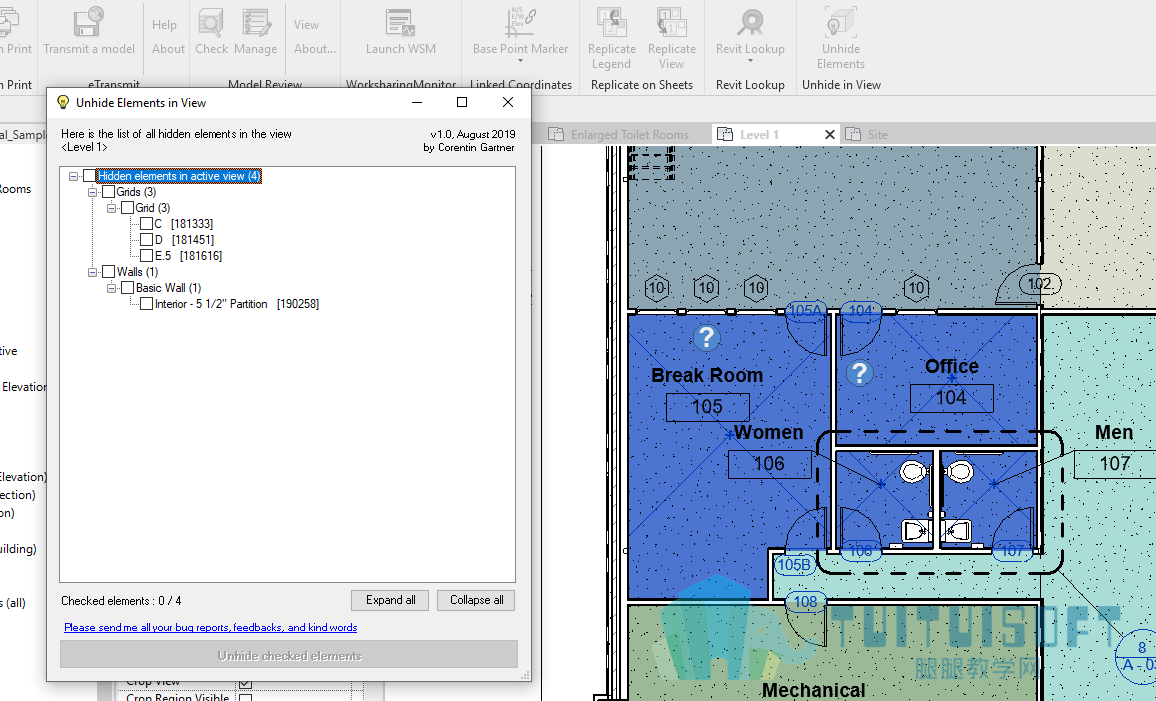This screenshot has height=701, width=1156.
Task: Collapse the Hidden elements root node
Action: pos(74,176)
